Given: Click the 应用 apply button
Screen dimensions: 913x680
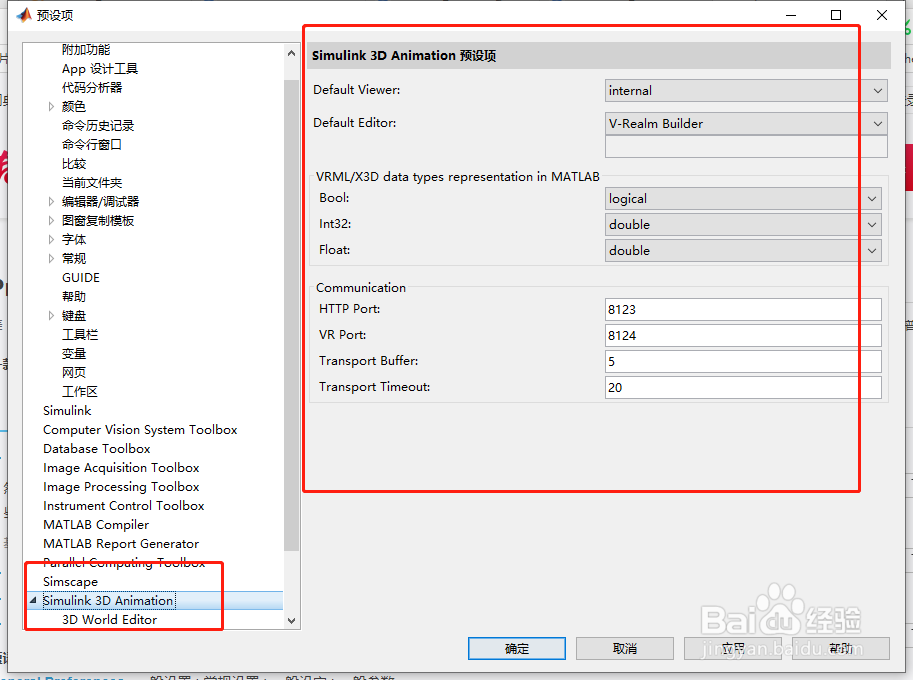Looking at the screenshot, I should [x=732, y=649].
